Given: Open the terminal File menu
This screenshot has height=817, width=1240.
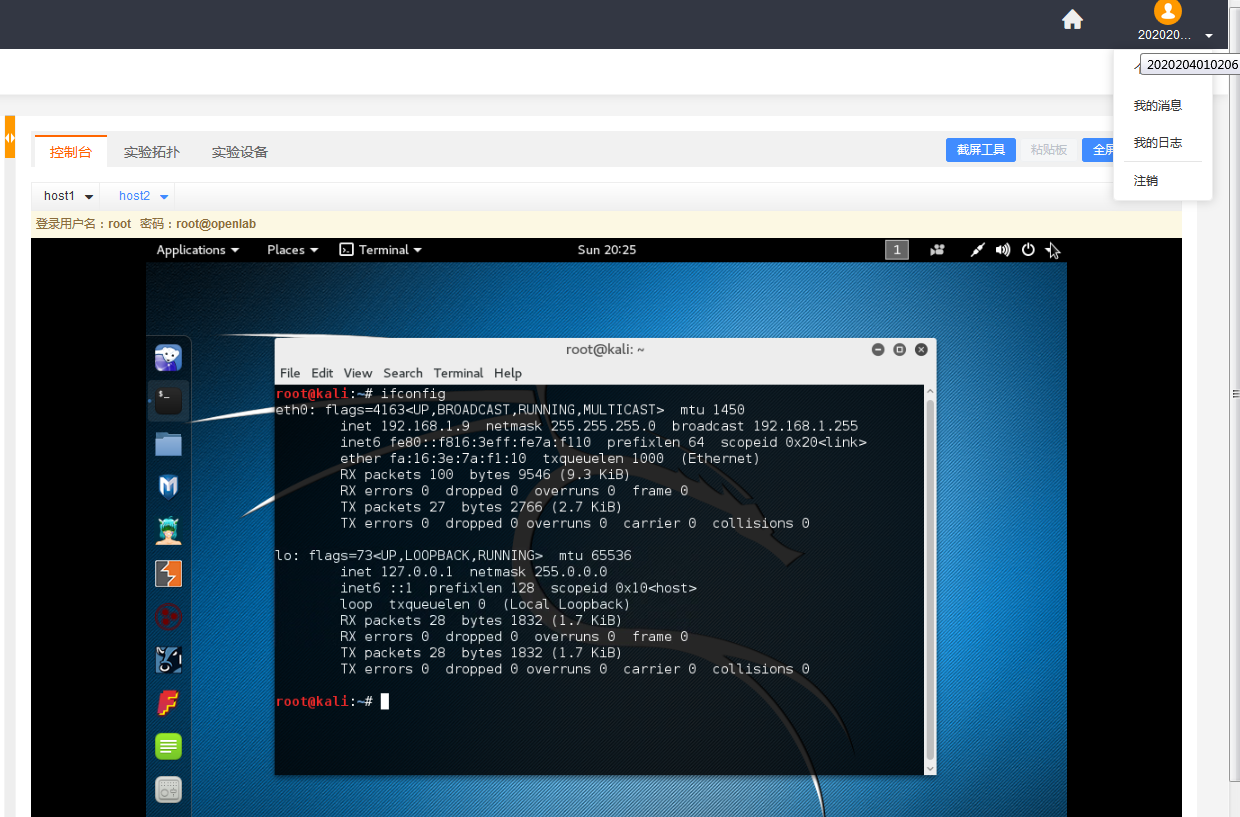Looking at the screenshot, I should 290,373.
